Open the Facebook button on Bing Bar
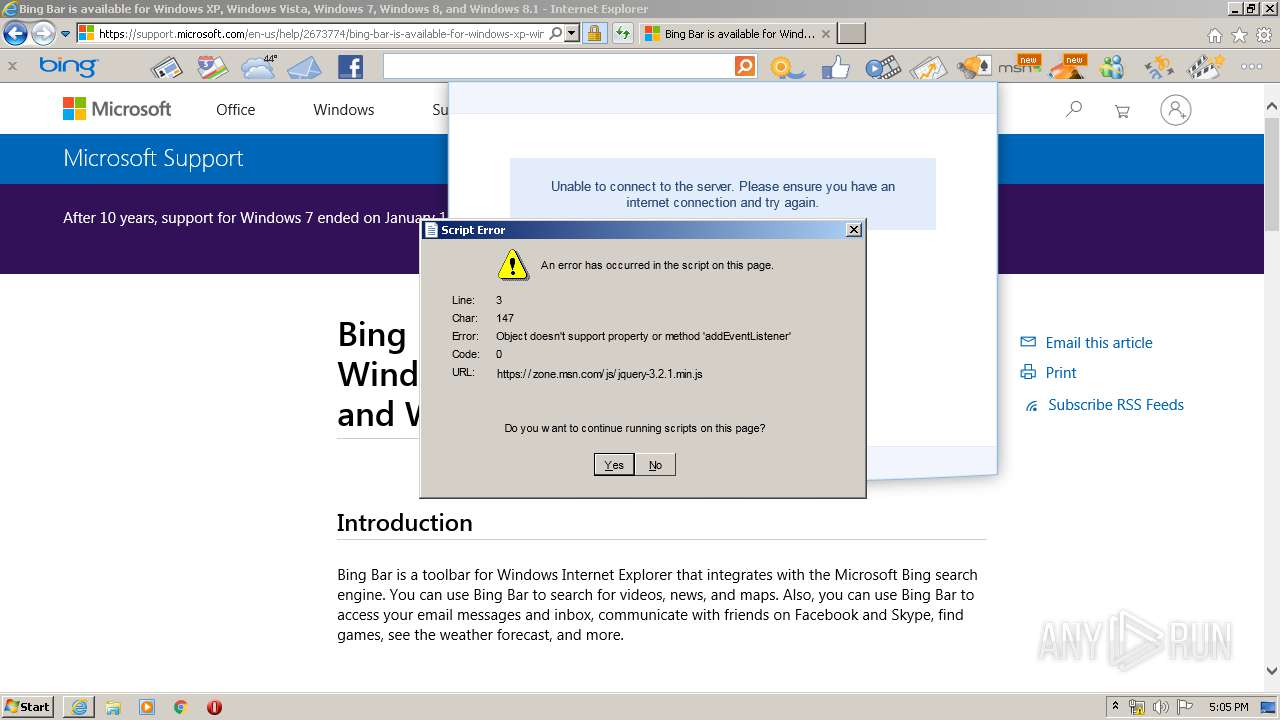Image resolution: width=1280 pixels, height=720 pixels. (x=350, y=67)
